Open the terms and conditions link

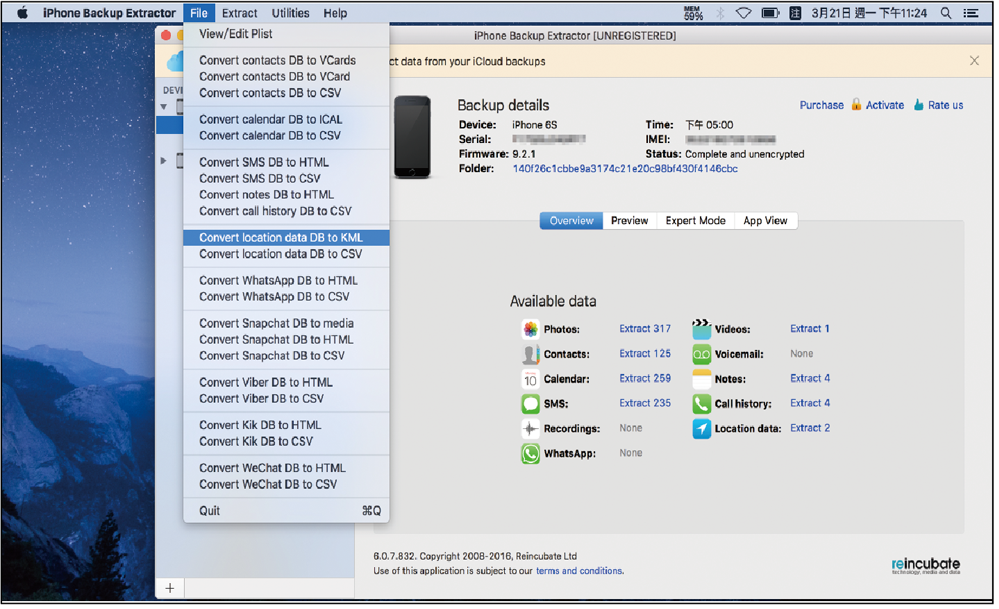click(x=579, y=571)
